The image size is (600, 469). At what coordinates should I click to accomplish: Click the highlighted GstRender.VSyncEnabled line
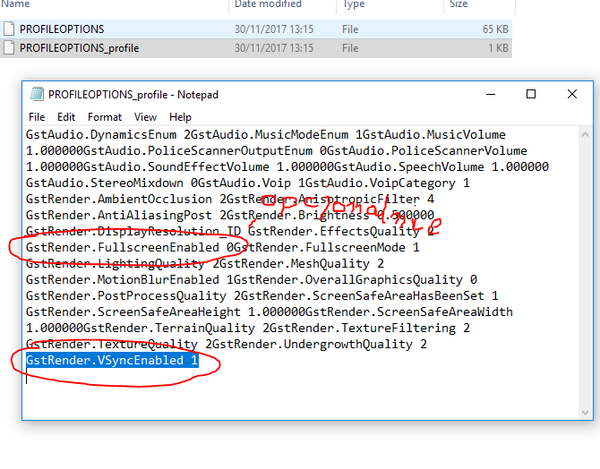(111, 360)
